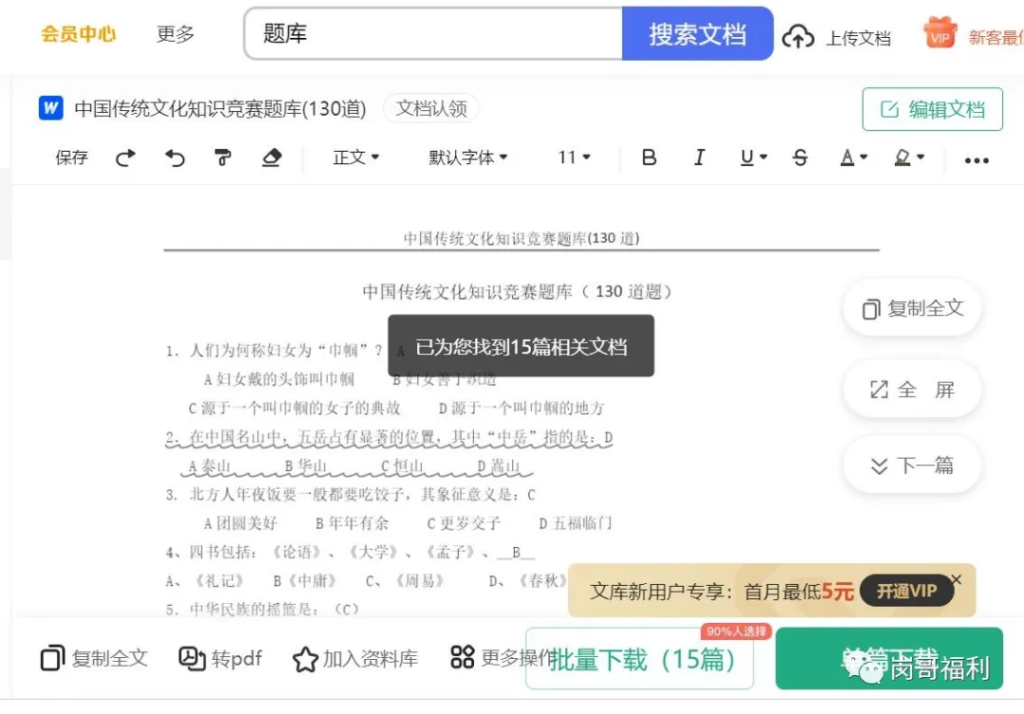
Task: Open the 正文 paragraph style dropdown
Action: pos(356,157)
